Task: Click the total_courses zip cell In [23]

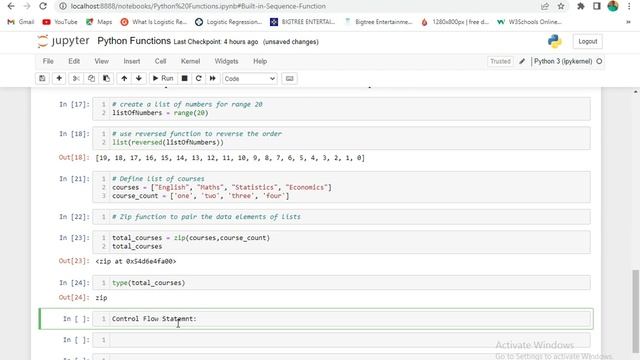Action: pos(341,242)
